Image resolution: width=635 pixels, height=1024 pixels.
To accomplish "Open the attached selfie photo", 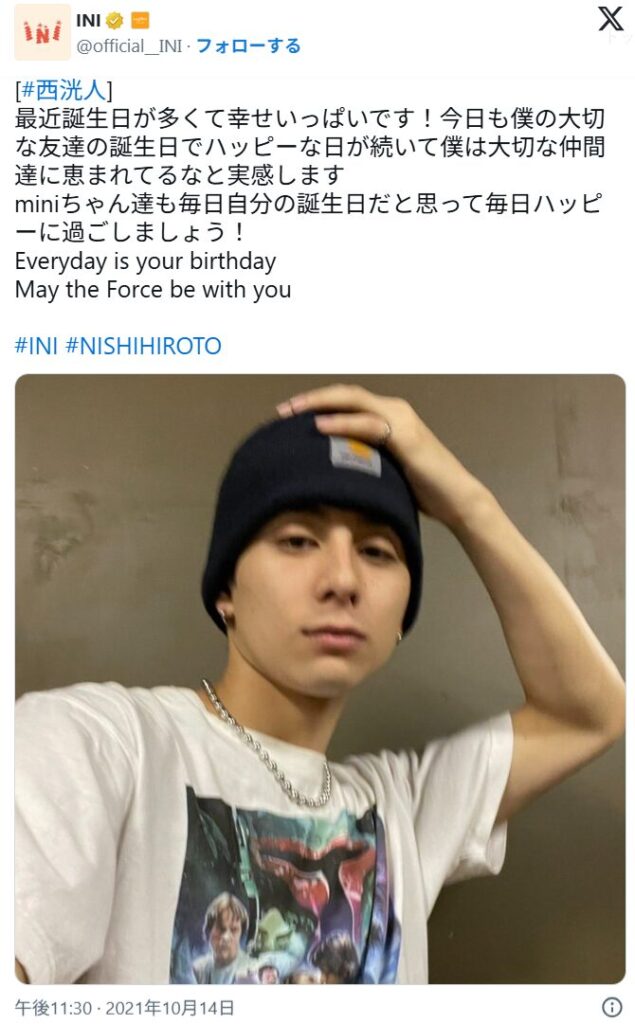I will pyautogui.click(x=320, y=679).
